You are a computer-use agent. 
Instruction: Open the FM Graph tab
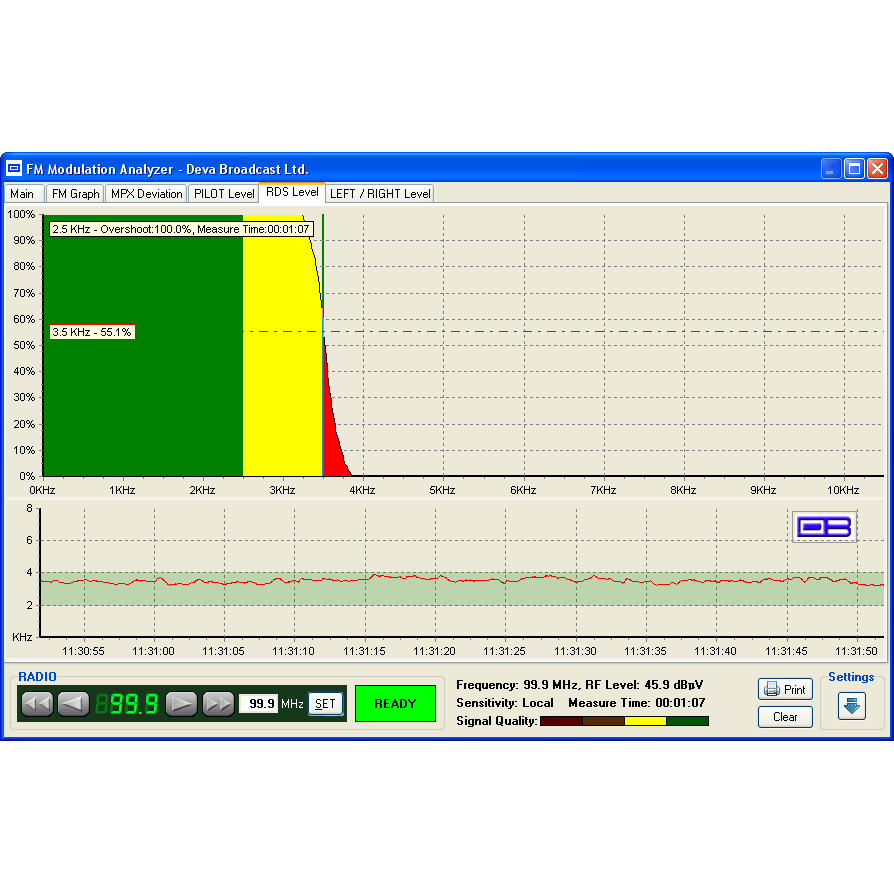tap(76, 194)
